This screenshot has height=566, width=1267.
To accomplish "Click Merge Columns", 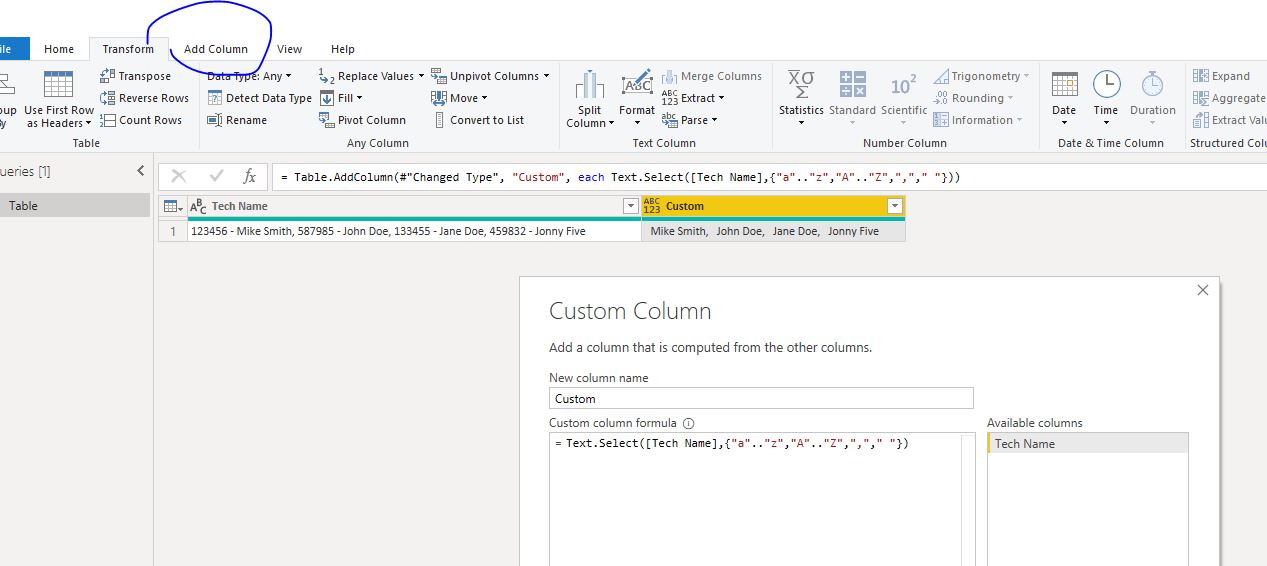I will (712, 76).
